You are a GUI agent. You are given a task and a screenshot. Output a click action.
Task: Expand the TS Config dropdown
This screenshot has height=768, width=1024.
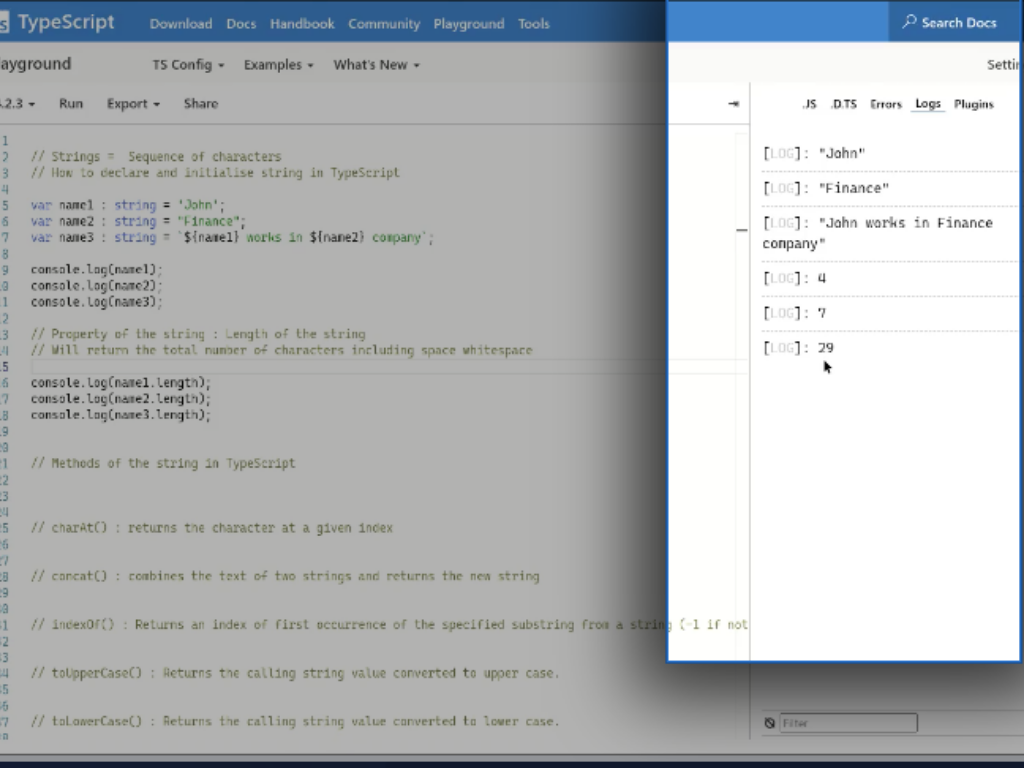pyautogui.click(x=188, y=64)
